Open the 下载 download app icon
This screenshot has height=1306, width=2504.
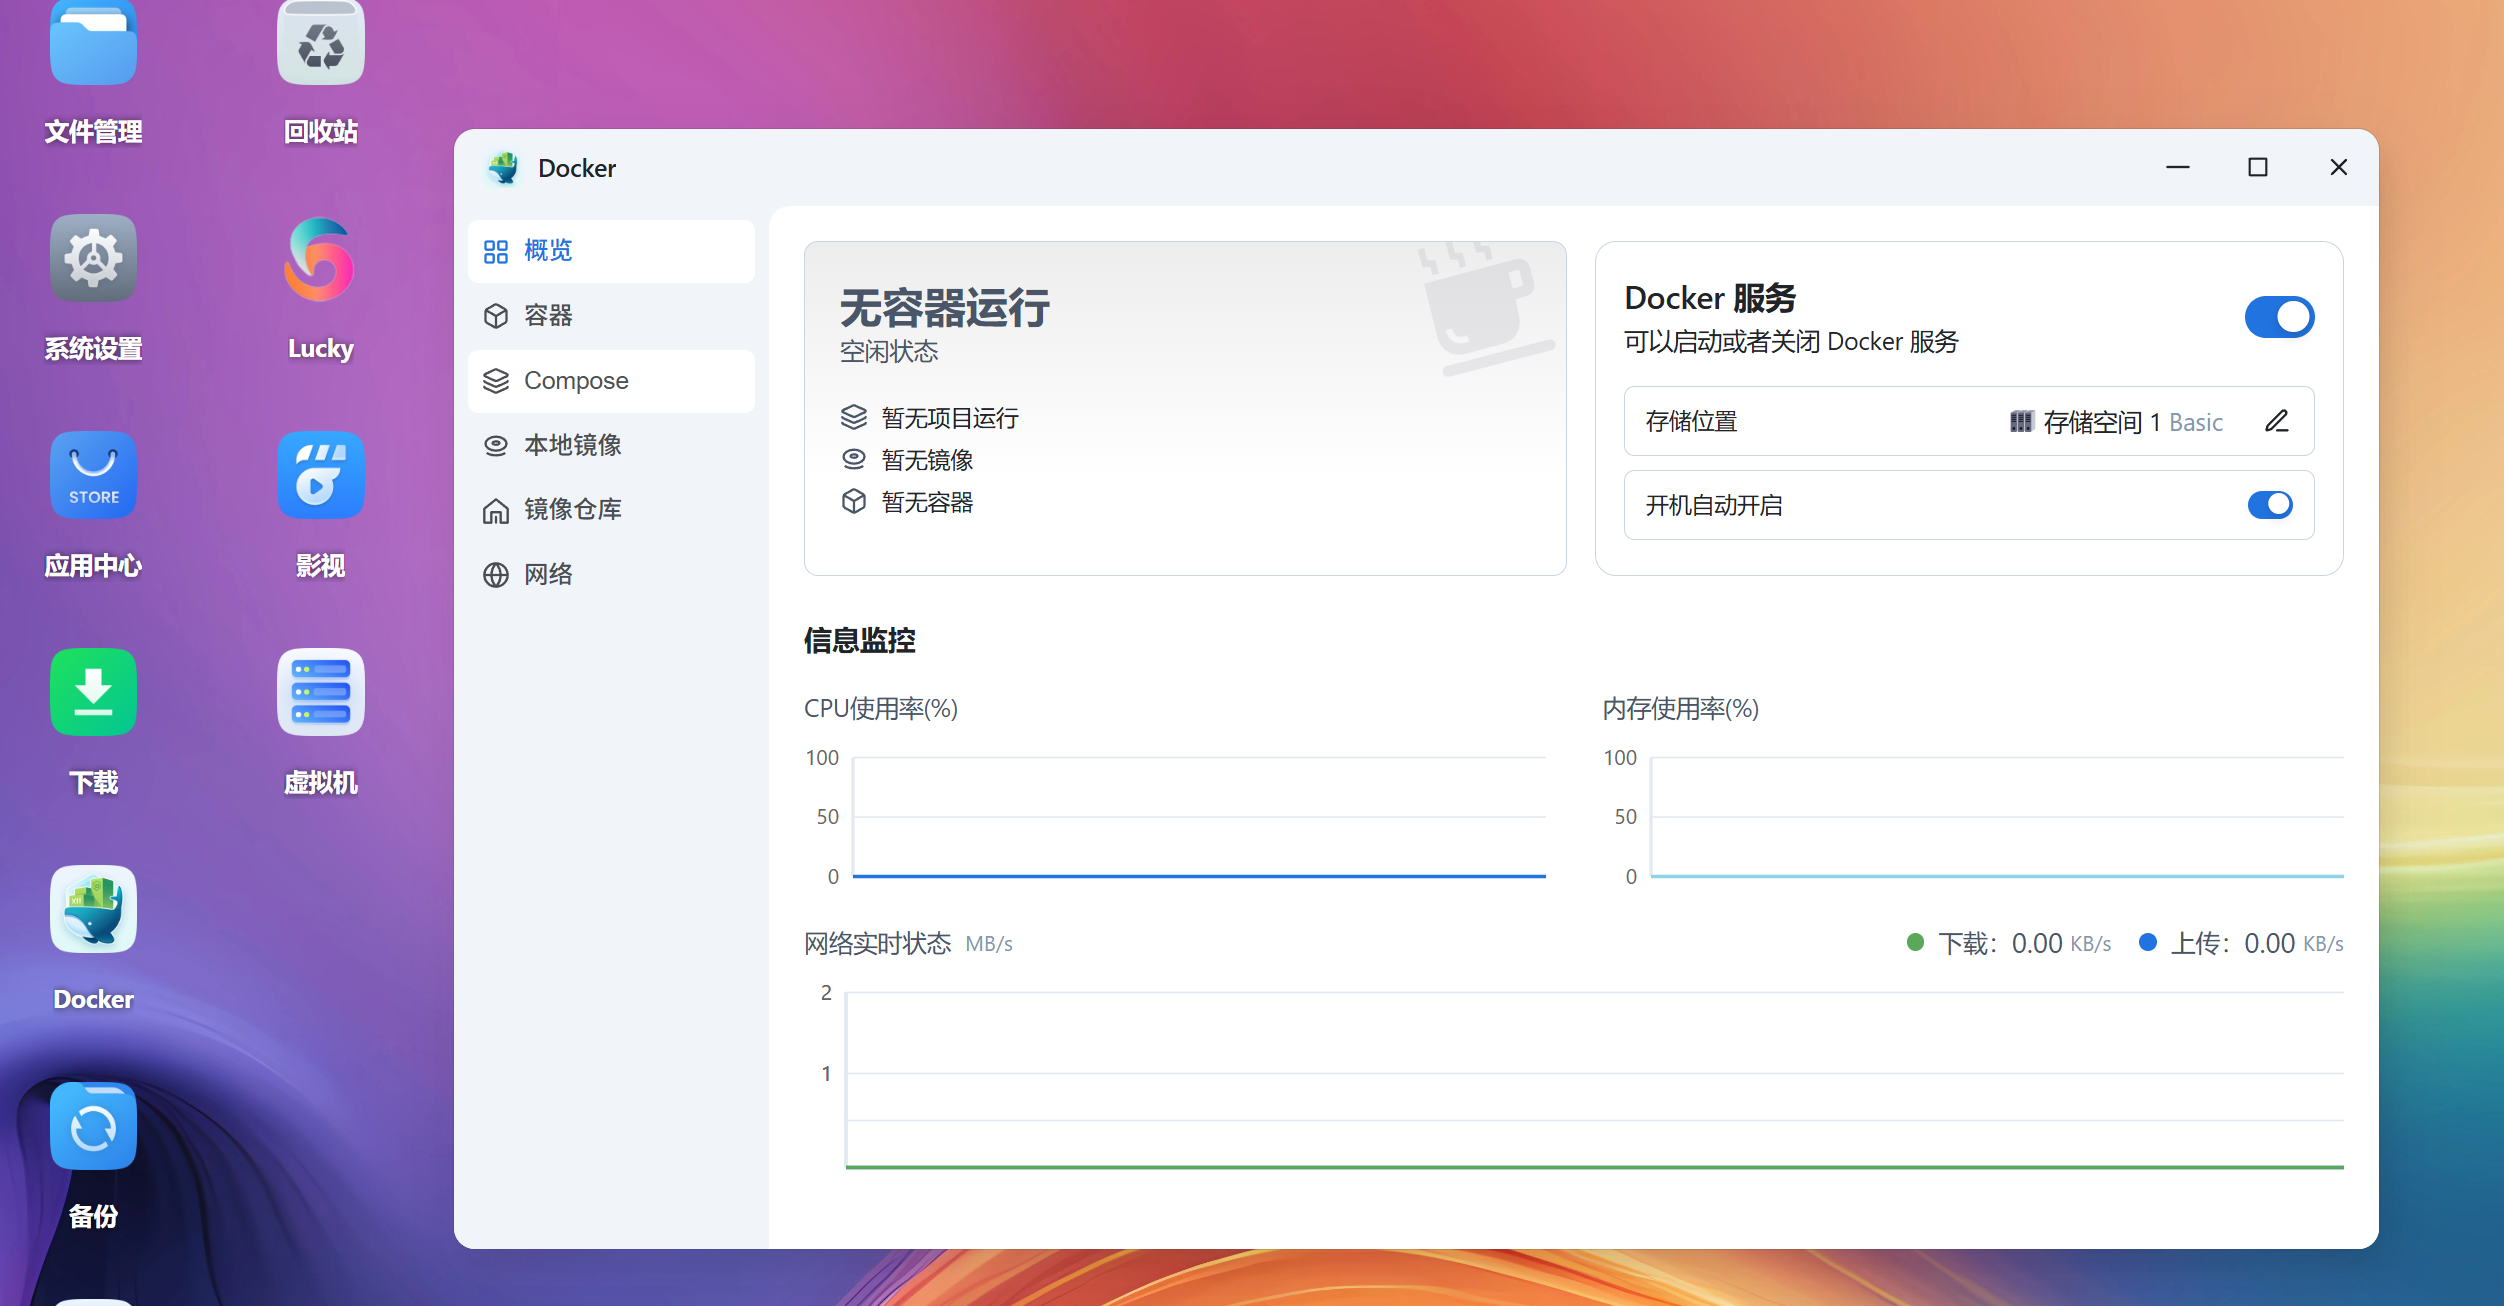coord(93,692)
